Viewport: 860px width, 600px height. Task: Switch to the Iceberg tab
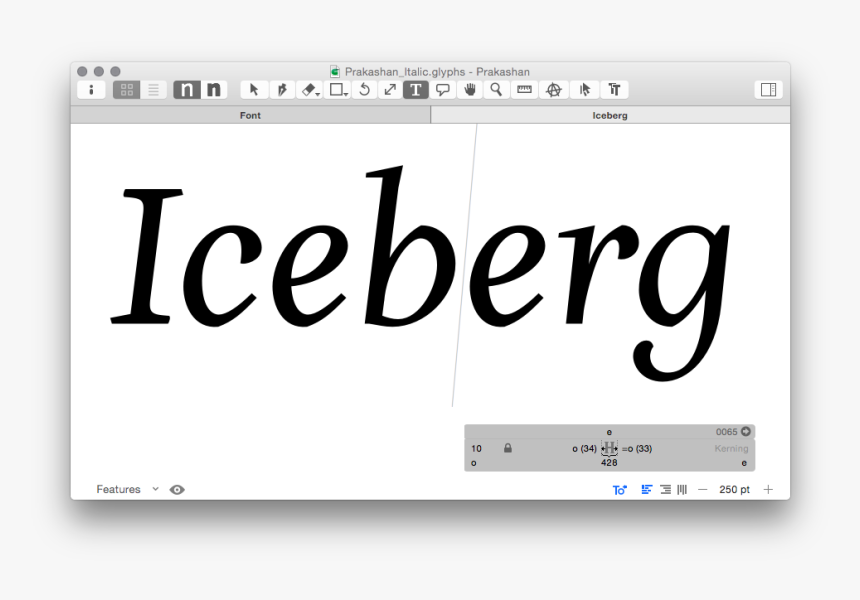click(x=610, y=115)
